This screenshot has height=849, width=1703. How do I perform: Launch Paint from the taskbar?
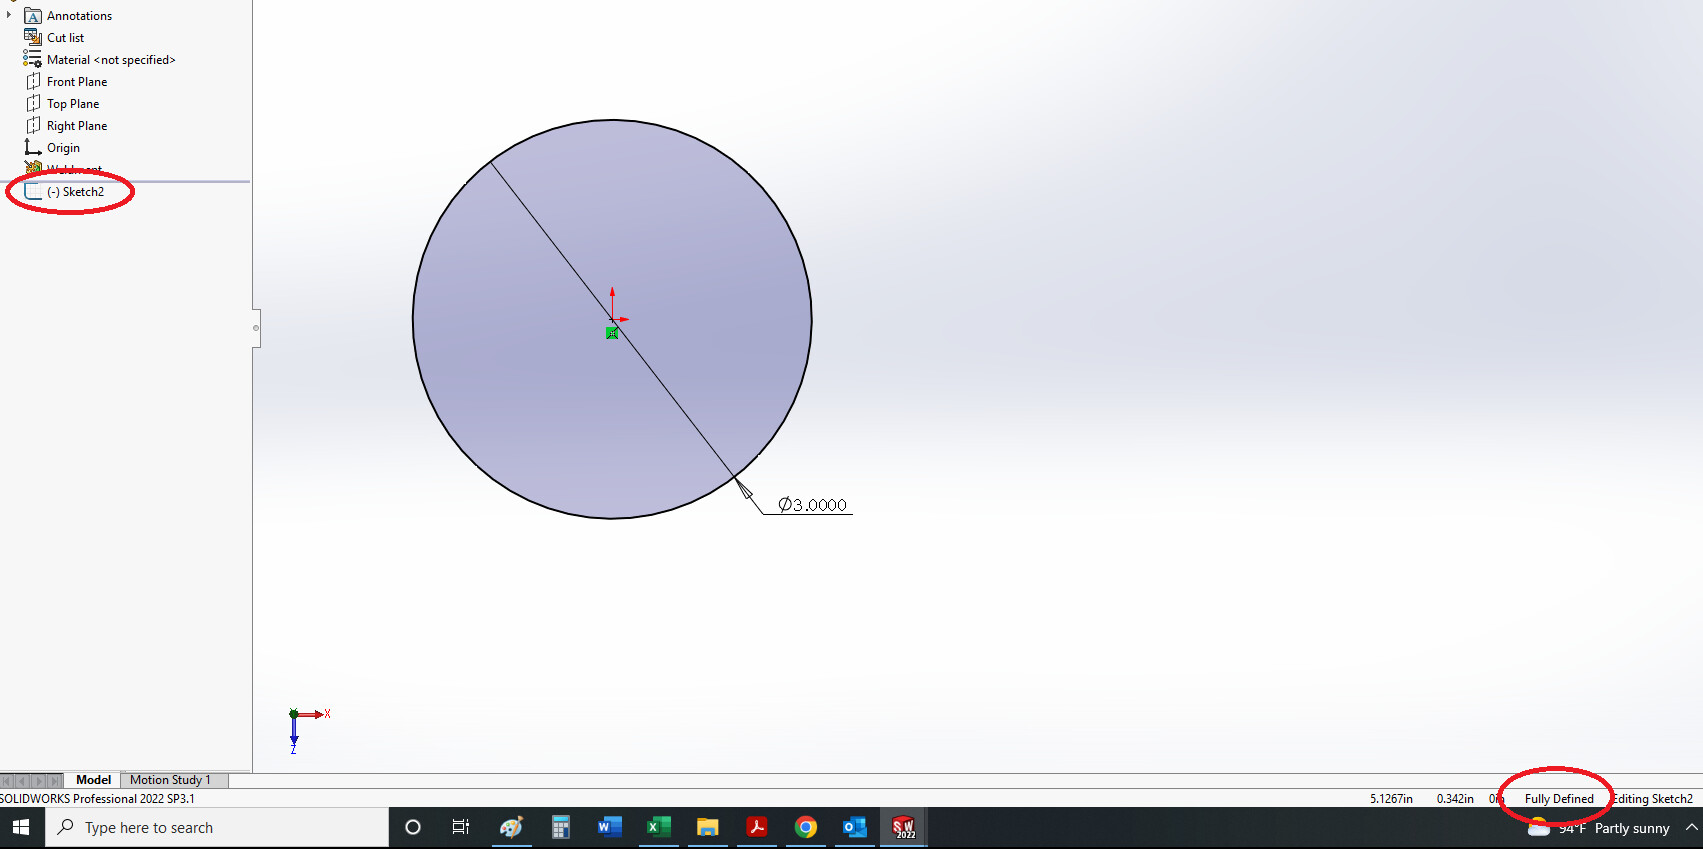[511, 828]
